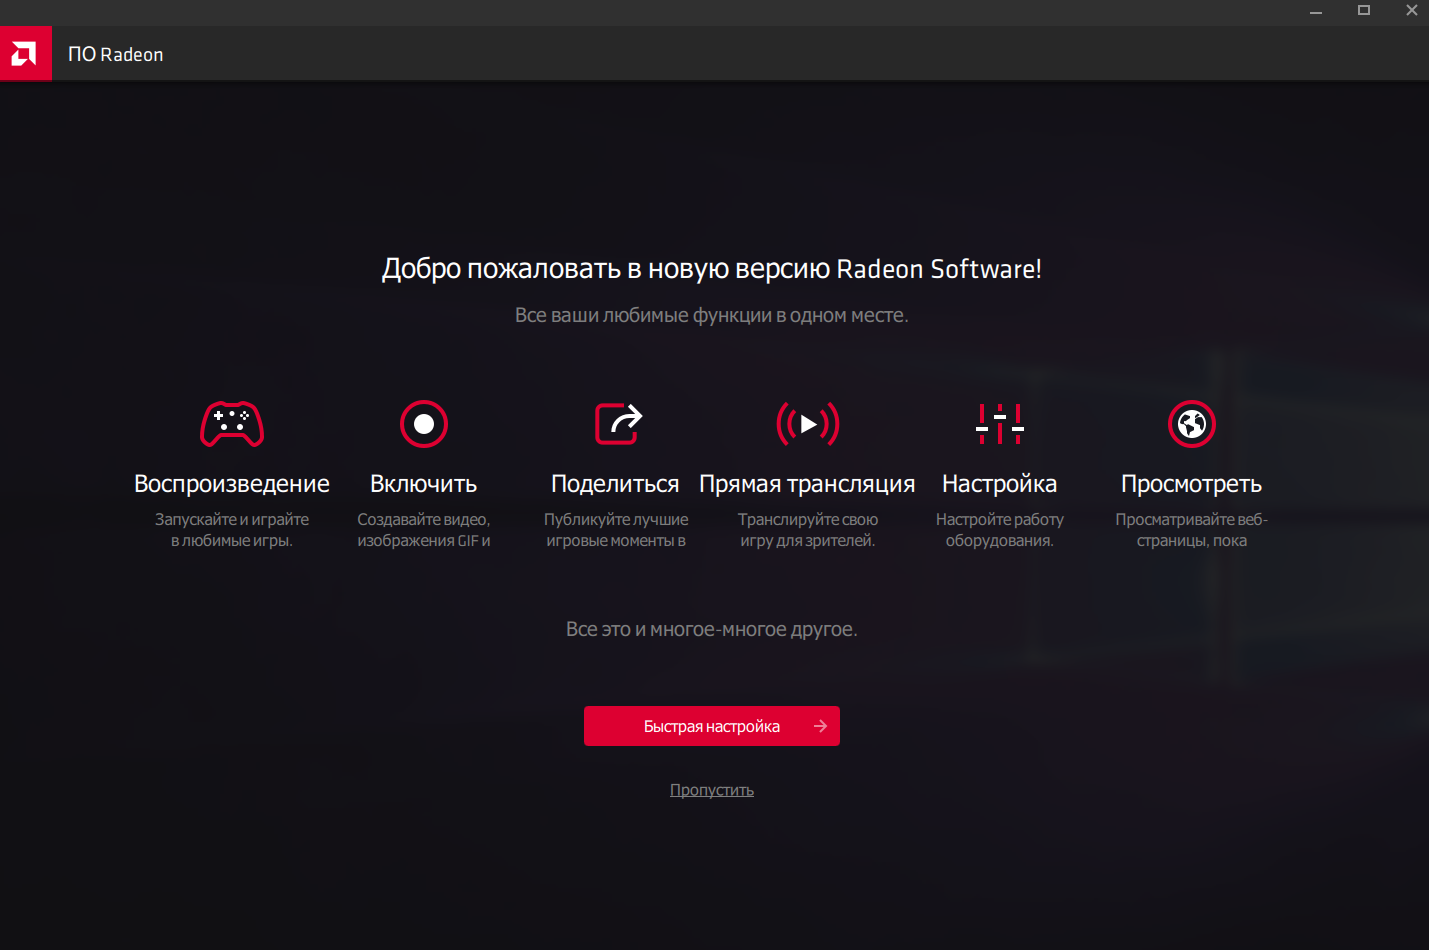
Task: Minimize the Radeon window
Action: (x=1316, y=11)
